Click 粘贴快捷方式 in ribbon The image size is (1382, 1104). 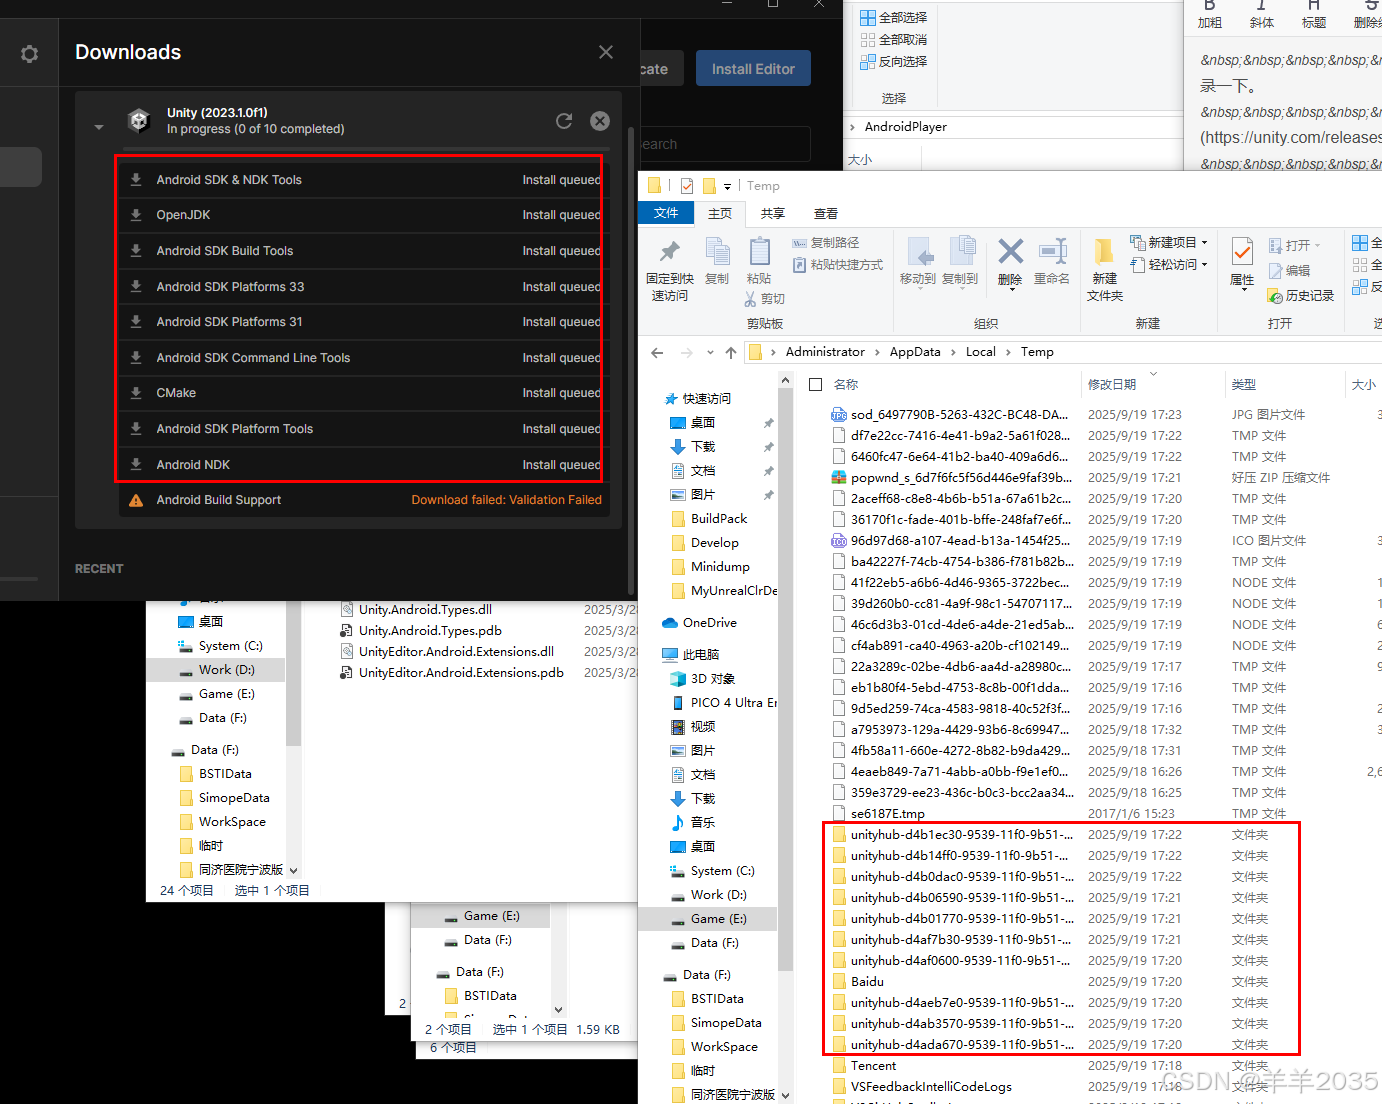838,265
